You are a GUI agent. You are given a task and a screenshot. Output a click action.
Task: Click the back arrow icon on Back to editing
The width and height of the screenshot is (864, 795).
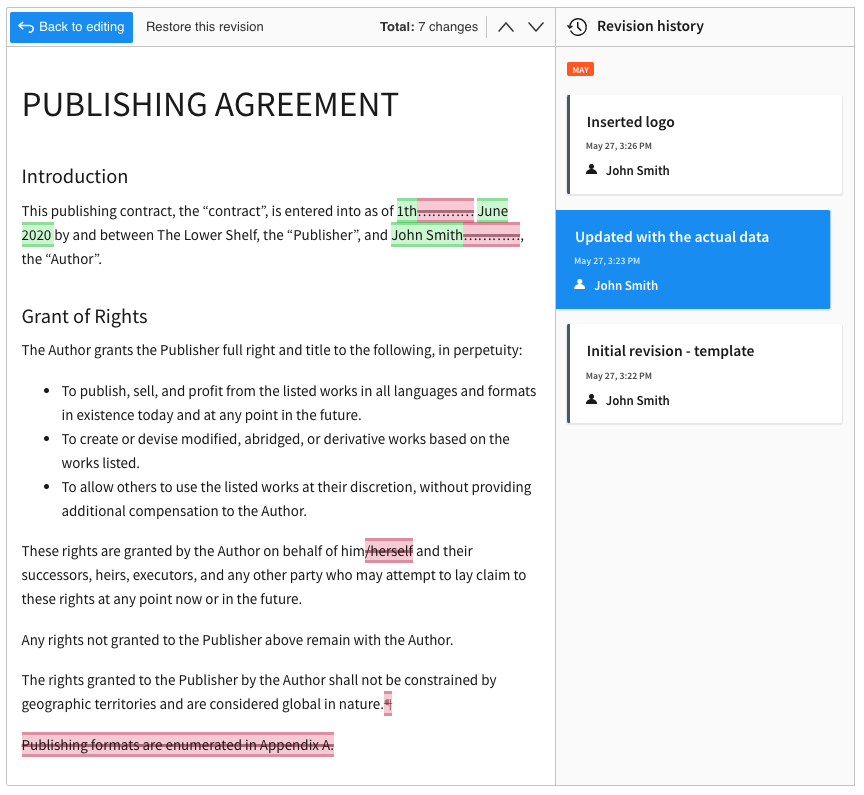point(27,27)
